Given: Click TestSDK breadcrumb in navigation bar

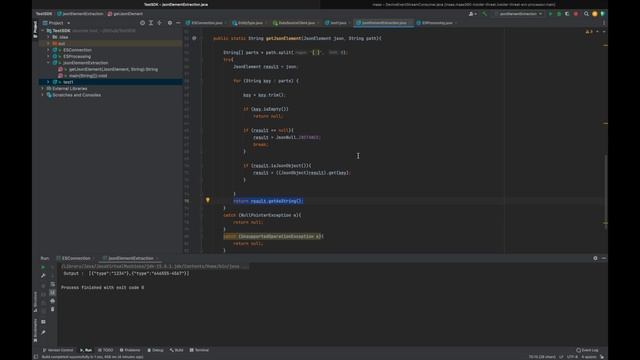Looking at the screenshot, I should 44,14.
